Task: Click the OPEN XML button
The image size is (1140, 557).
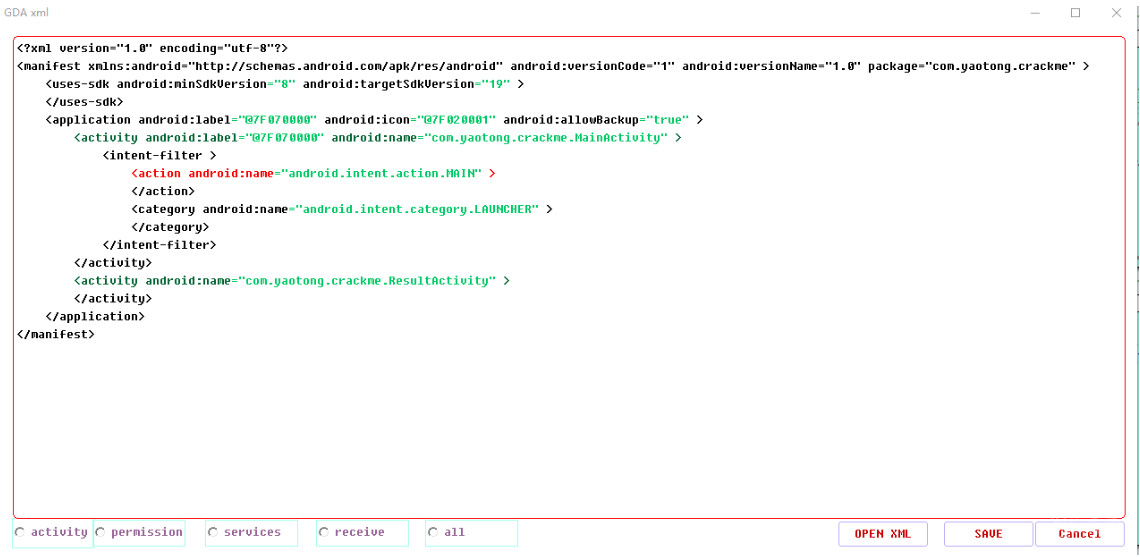Action: (x=883, y=534)
